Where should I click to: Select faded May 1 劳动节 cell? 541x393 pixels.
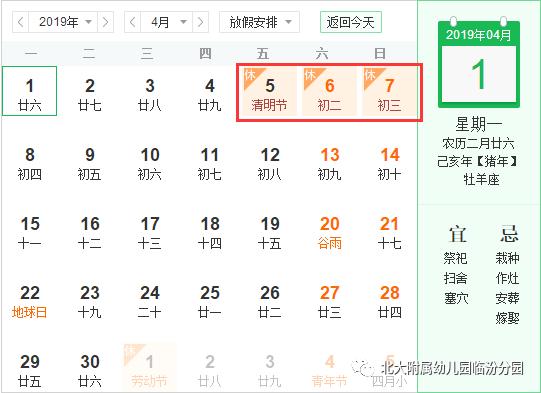coord(149,368)
